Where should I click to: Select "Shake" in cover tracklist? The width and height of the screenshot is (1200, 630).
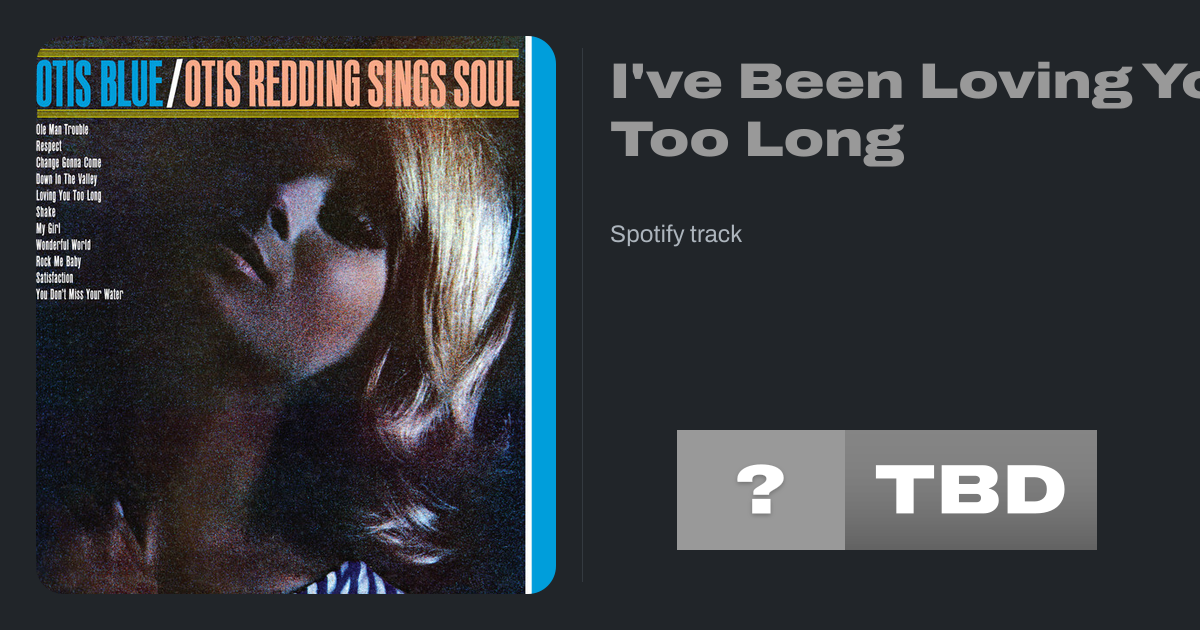(46, 212)
